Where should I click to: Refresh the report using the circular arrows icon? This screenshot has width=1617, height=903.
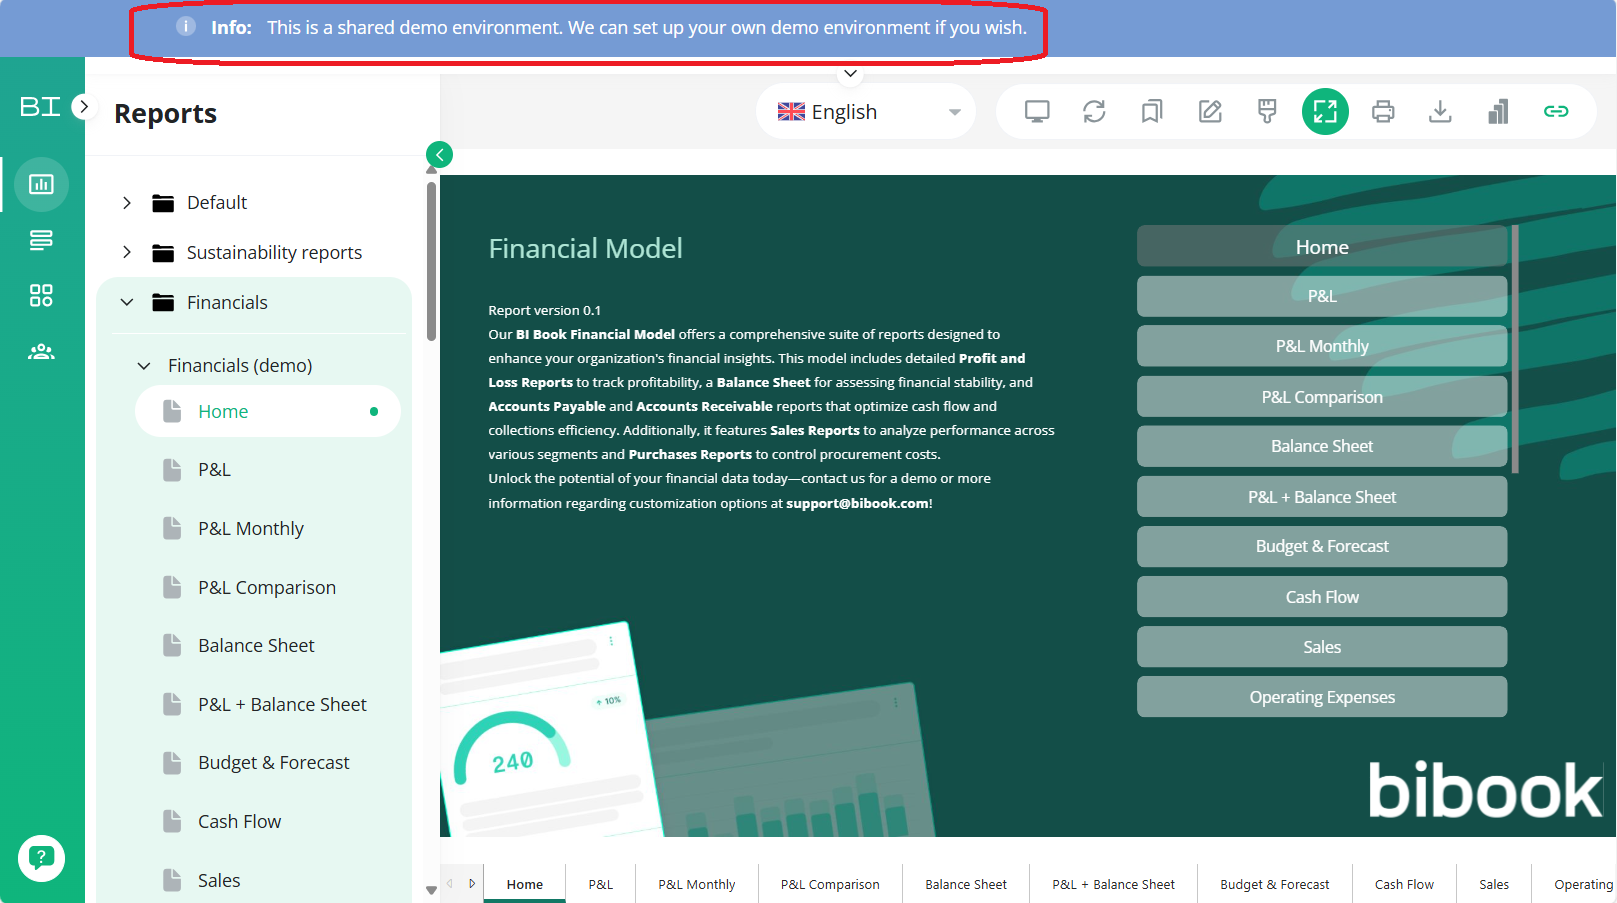pos(1094,111)
